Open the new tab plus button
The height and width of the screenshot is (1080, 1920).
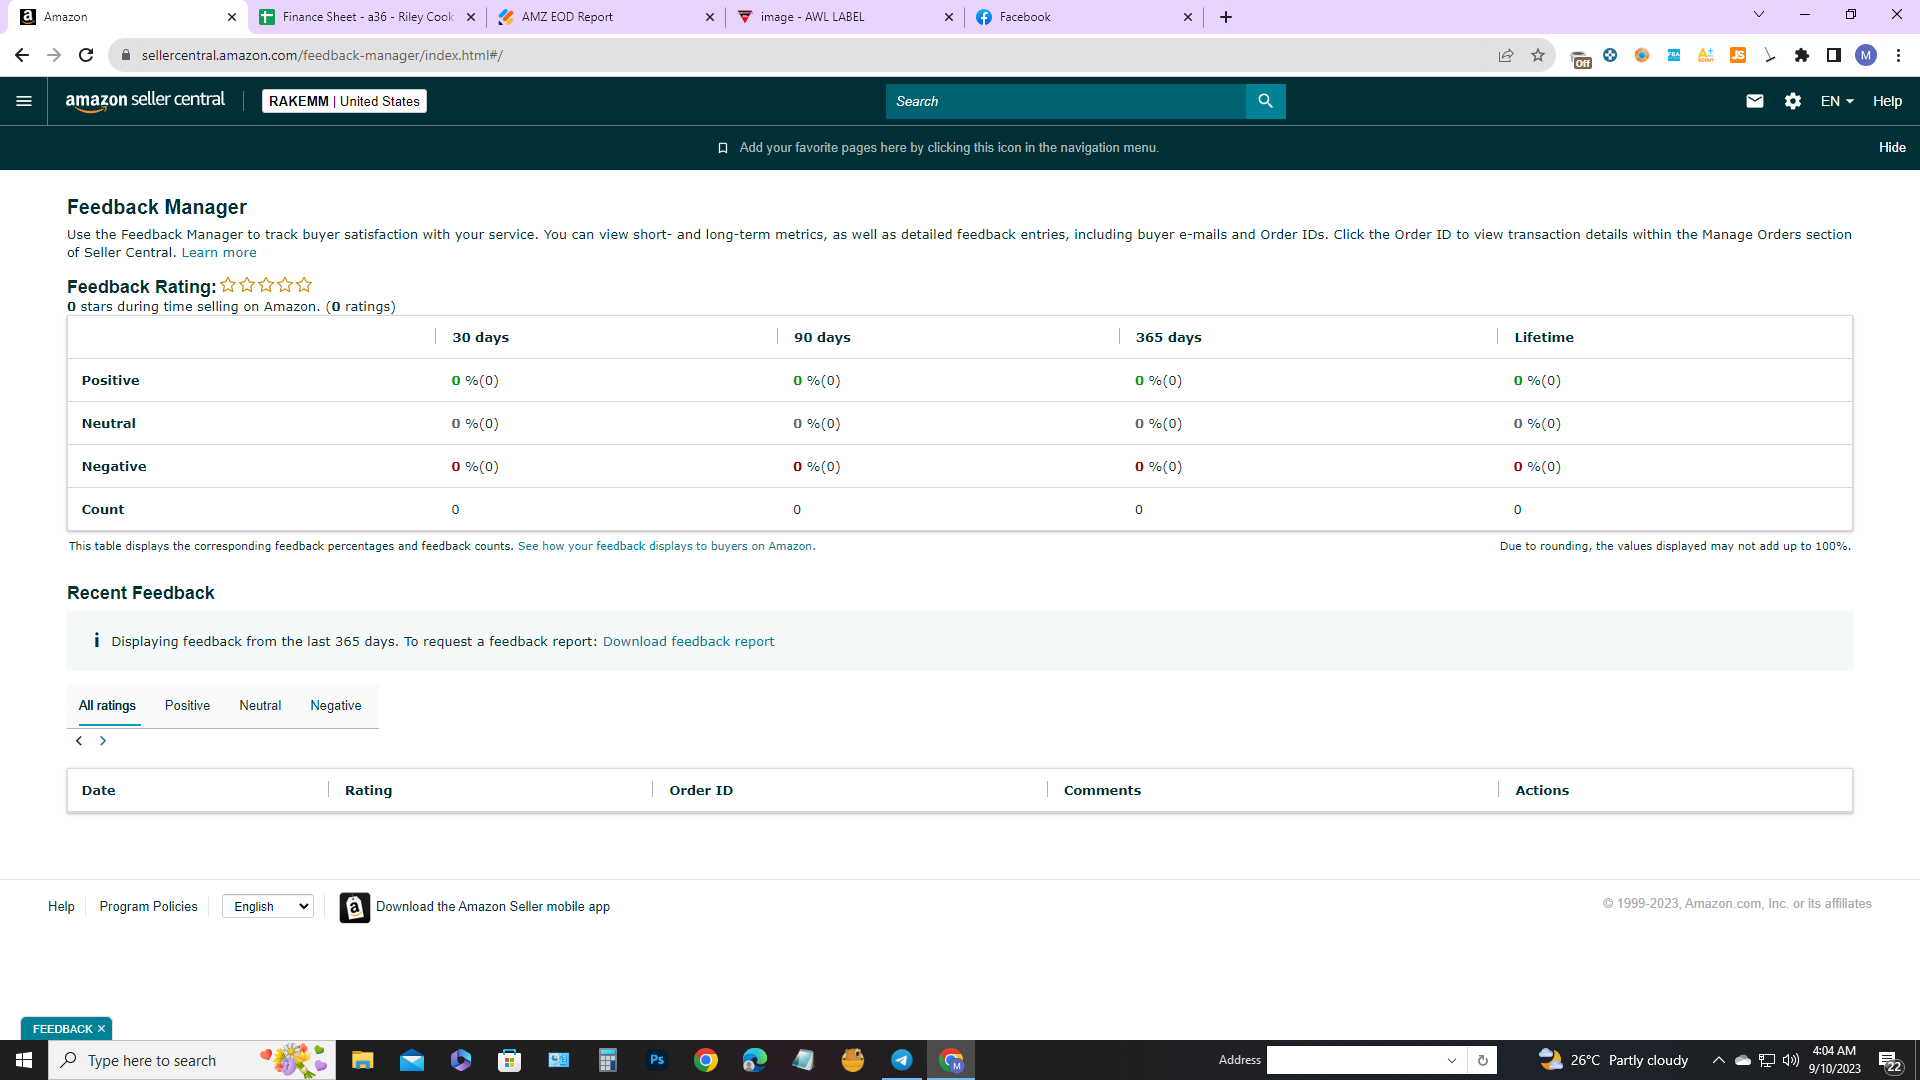pos(1226,17)
